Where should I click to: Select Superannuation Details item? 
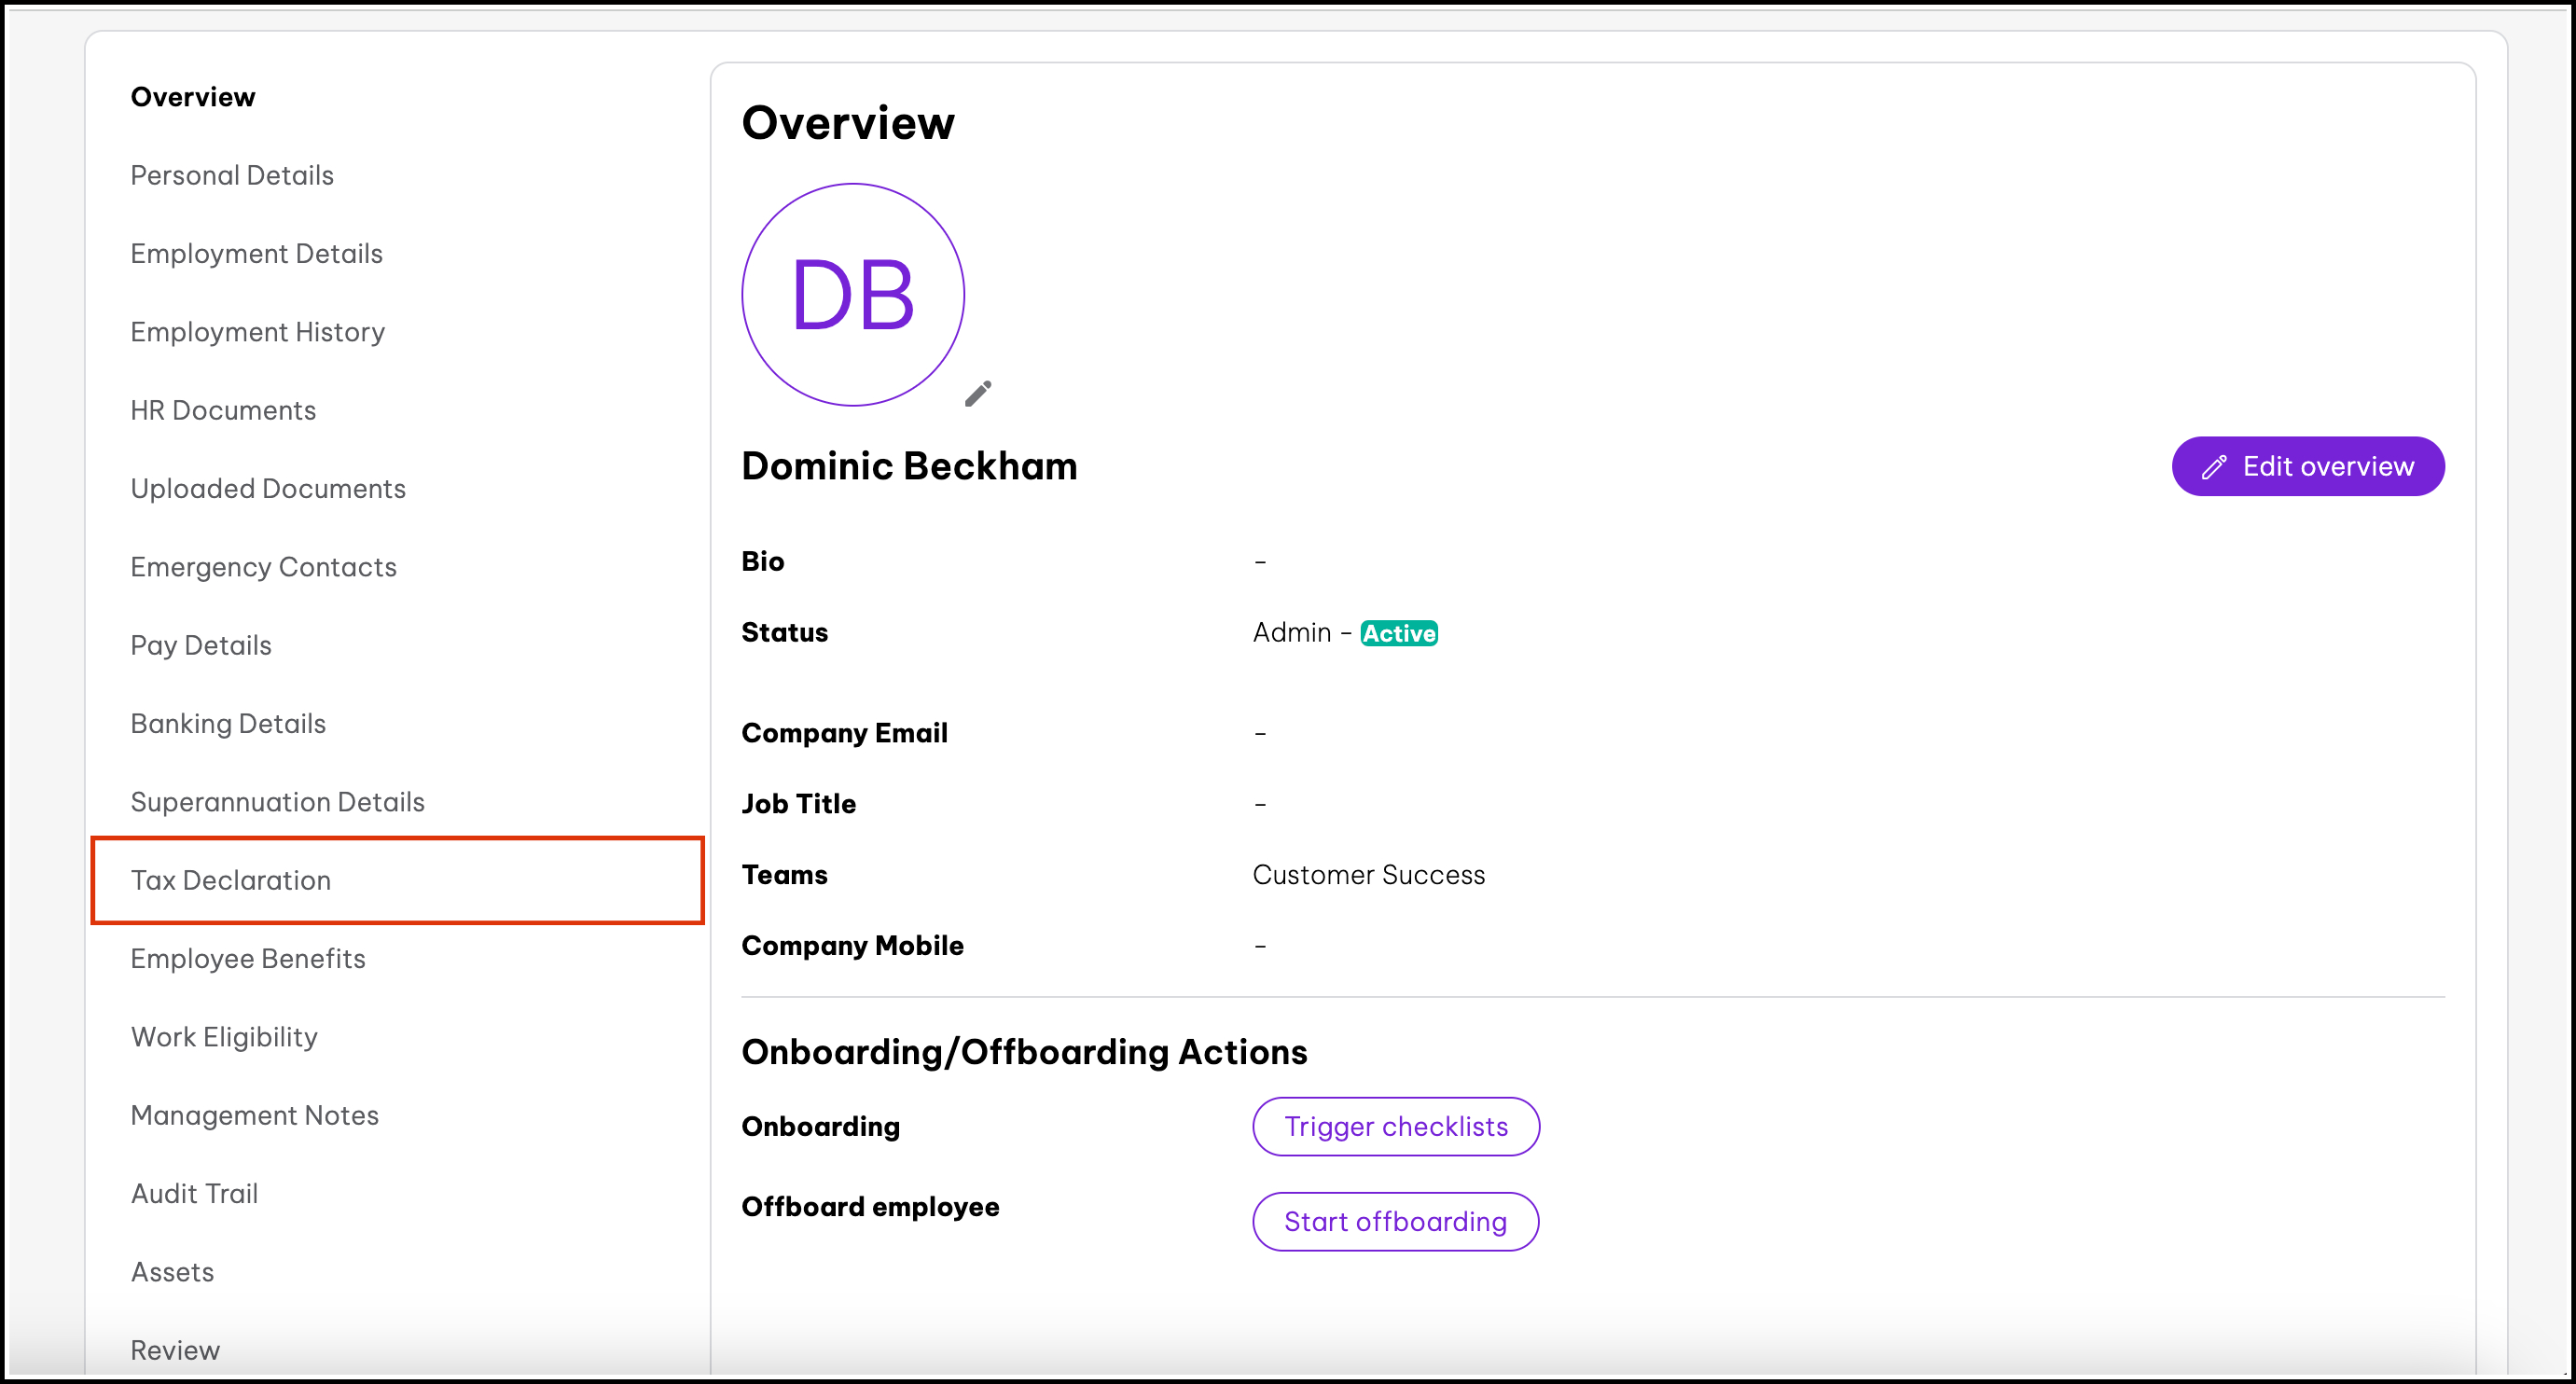[x=278, y=802]
